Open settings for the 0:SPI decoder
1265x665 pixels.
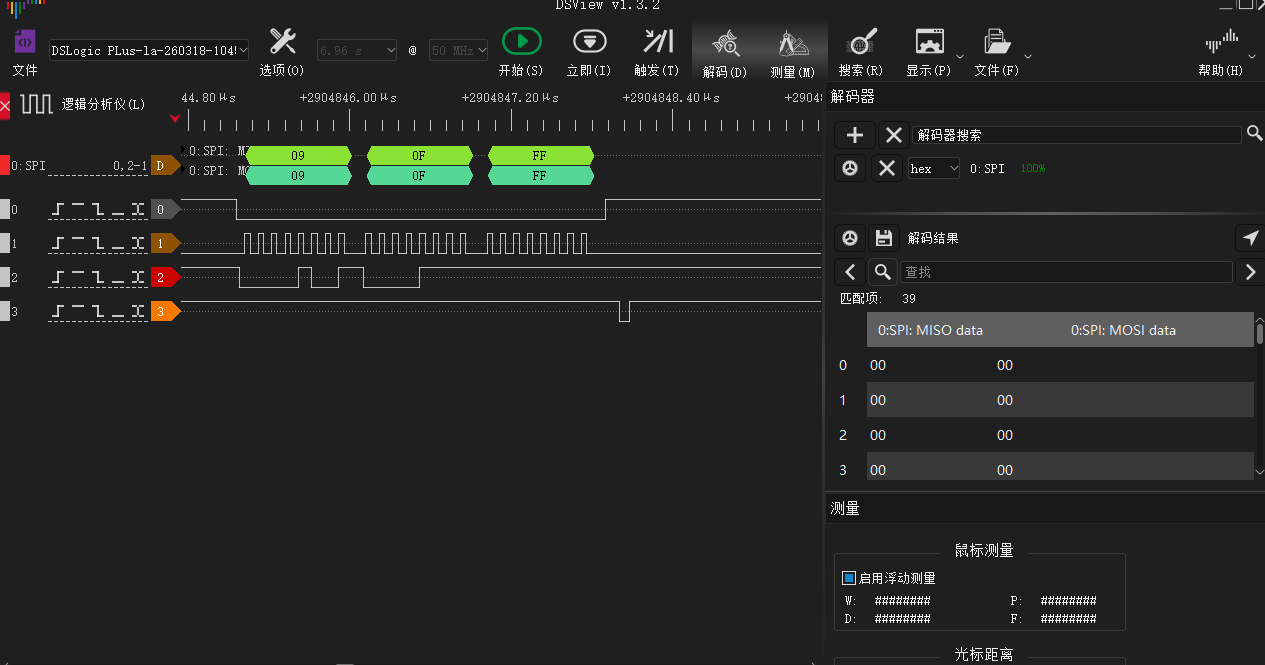point(850,168)
